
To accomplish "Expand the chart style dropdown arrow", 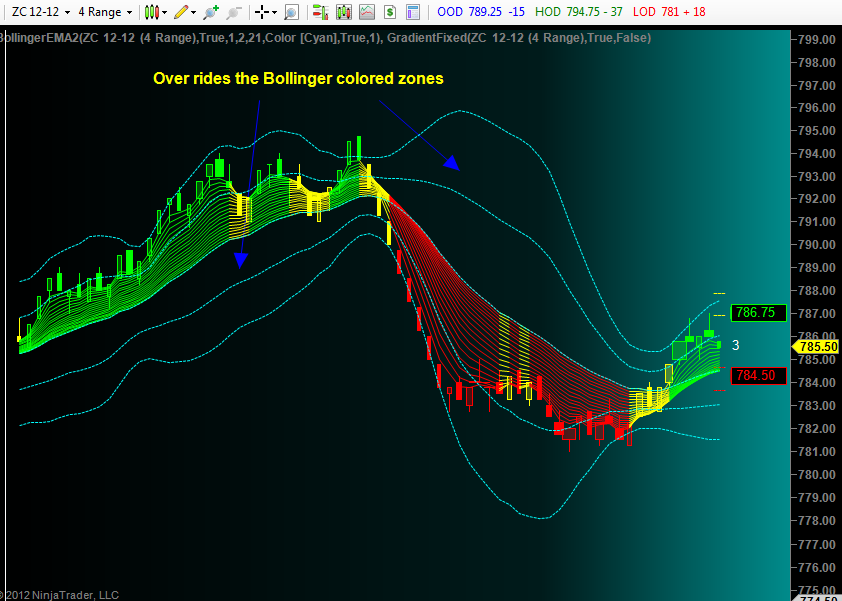I will (164, 12).
